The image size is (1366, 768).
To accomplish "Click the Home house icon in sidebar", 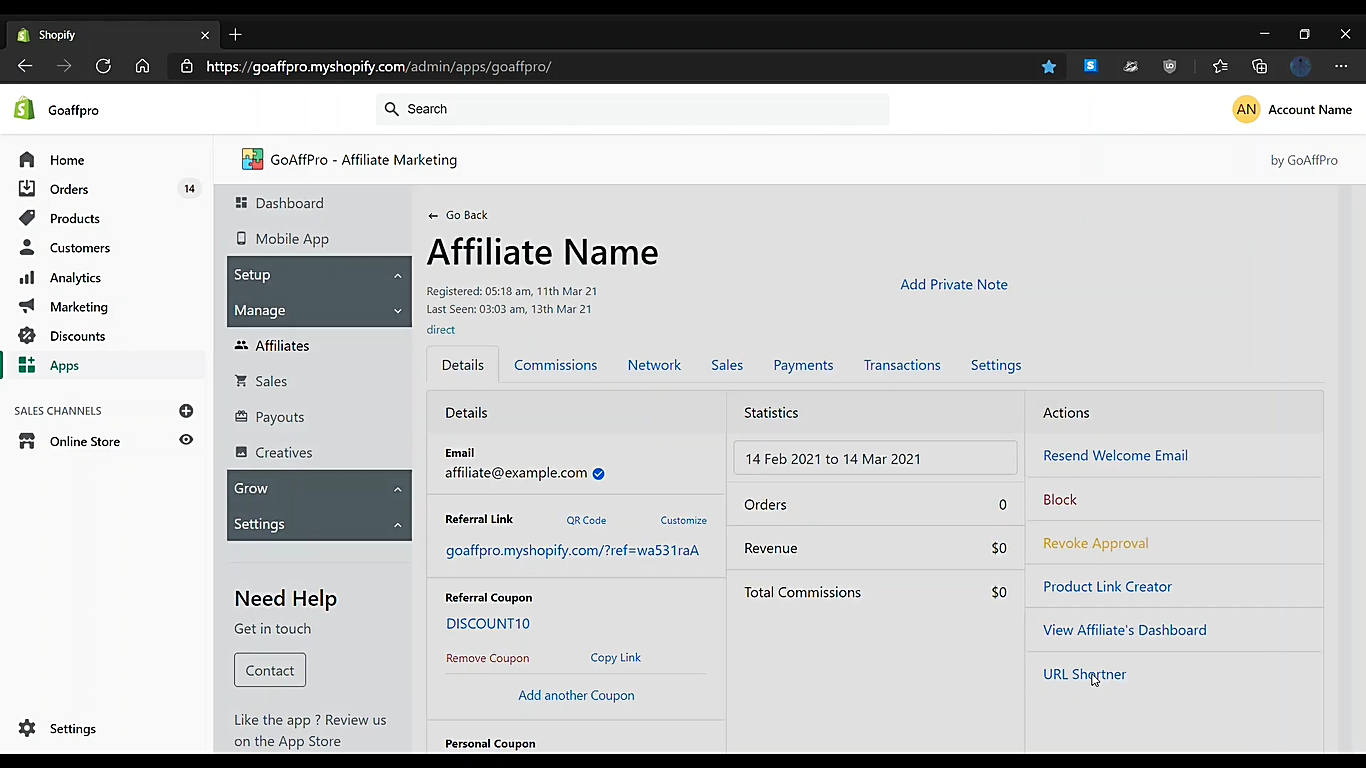I will (27, 160).
